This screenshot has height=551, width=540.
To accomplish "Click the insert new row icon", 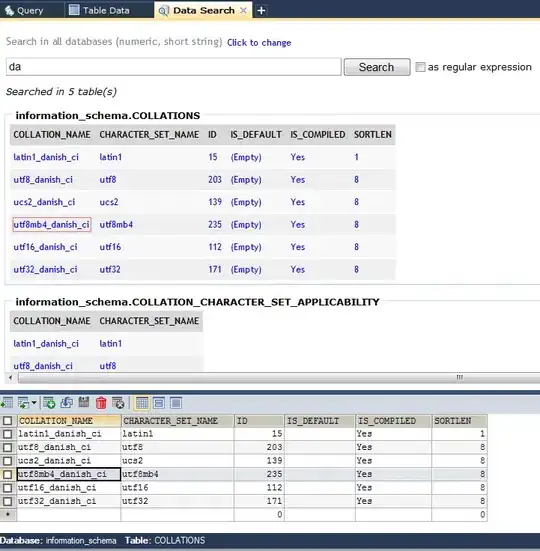I will click(49, 403).
